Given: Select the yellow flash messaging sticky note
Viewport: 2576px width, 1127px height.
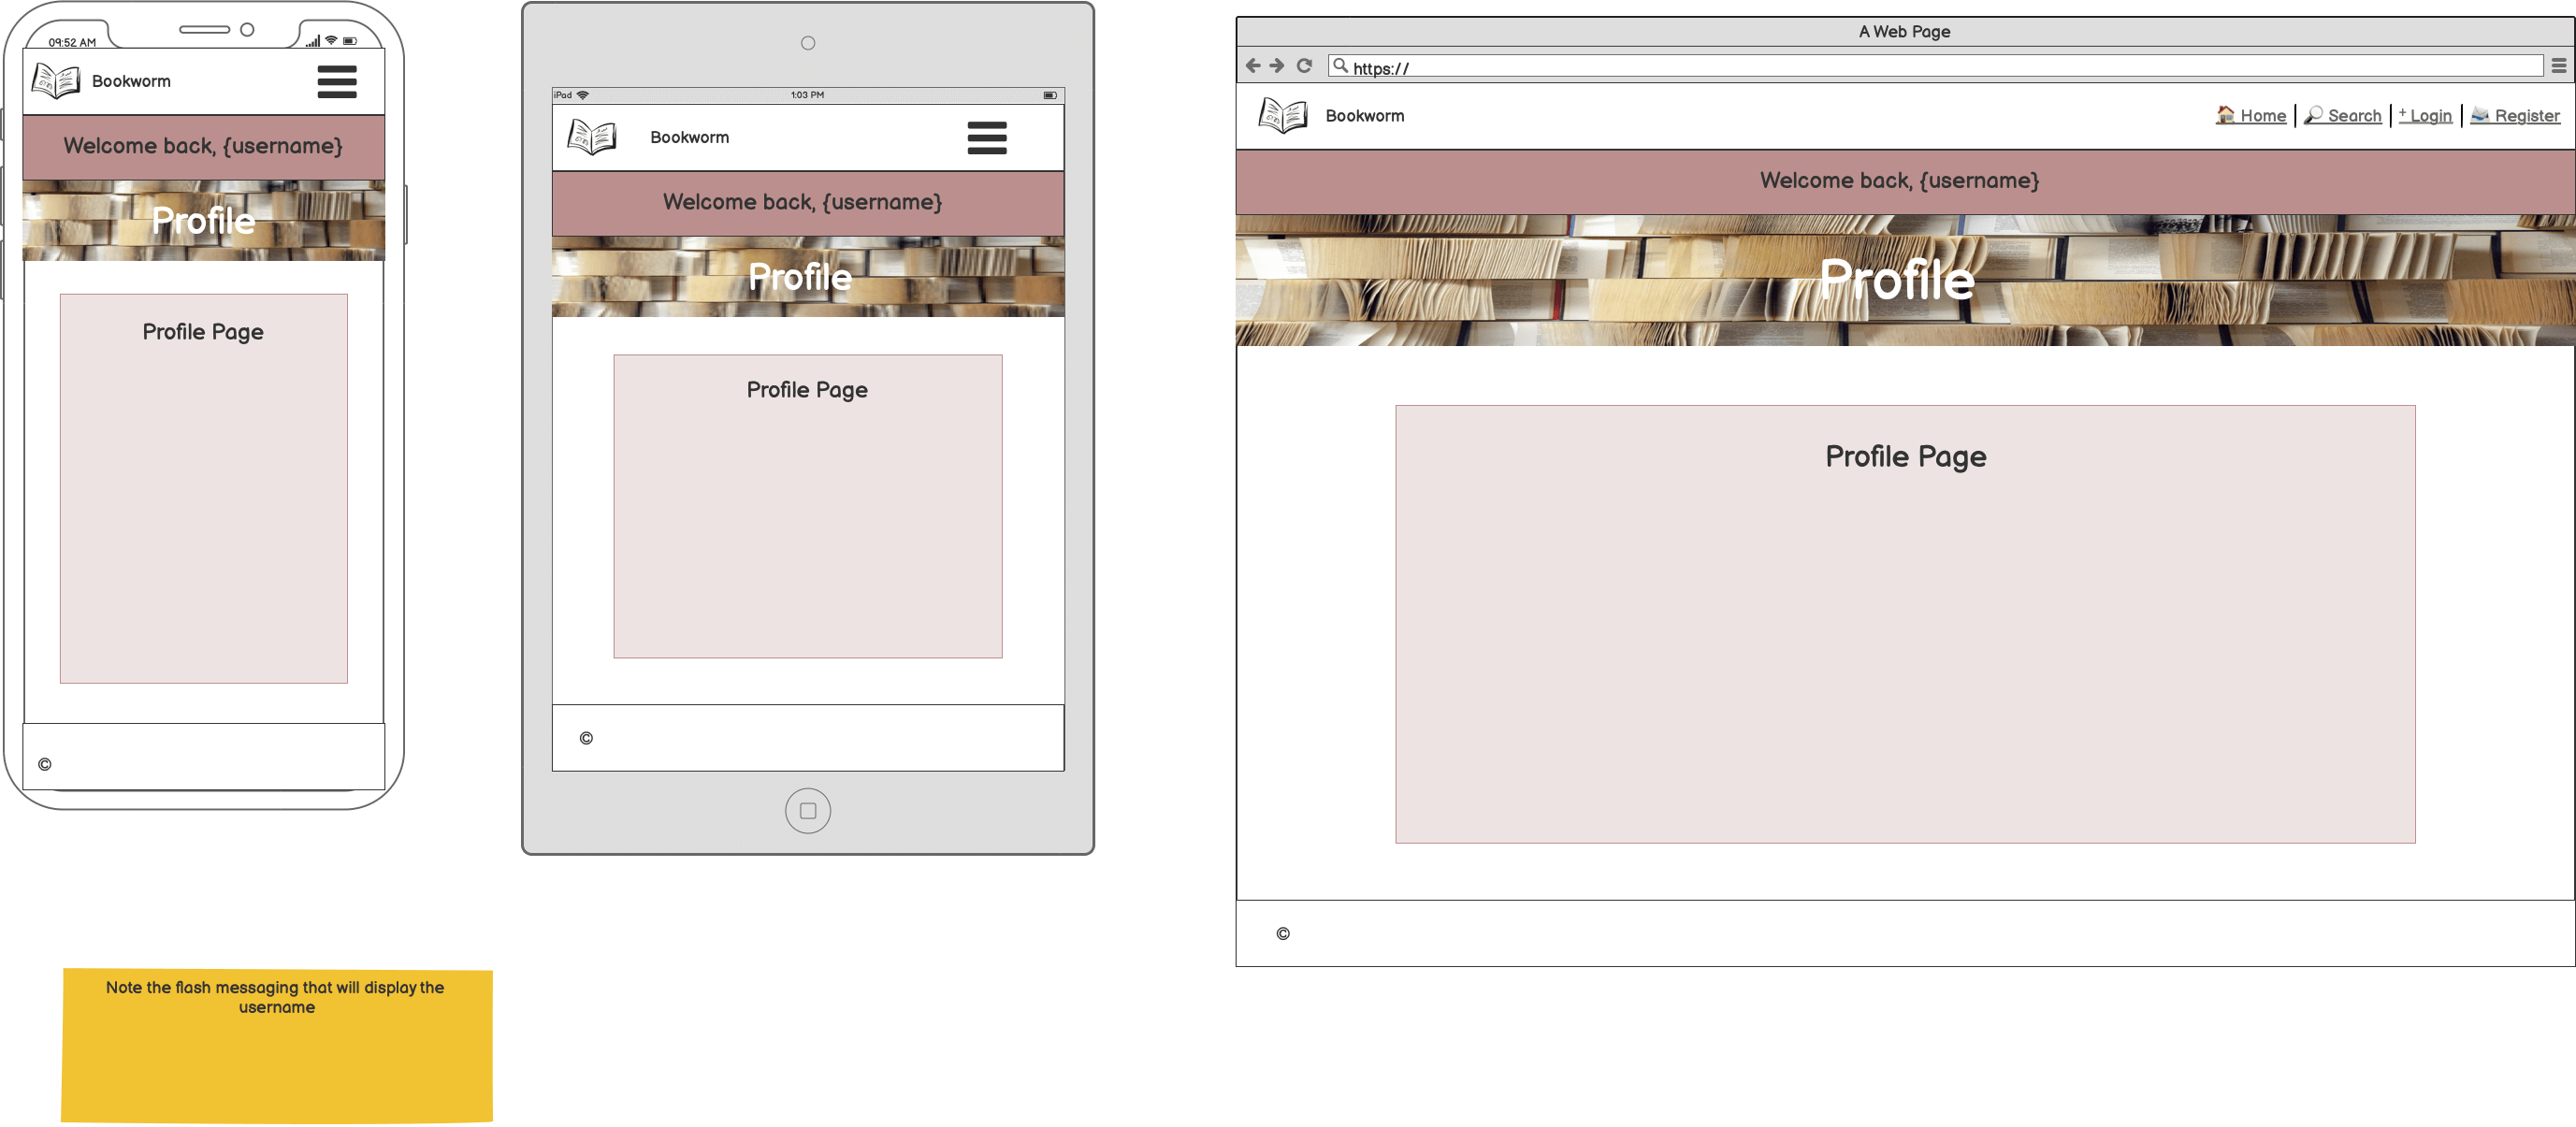Looking at the screenshot, I should point(277,1045).
